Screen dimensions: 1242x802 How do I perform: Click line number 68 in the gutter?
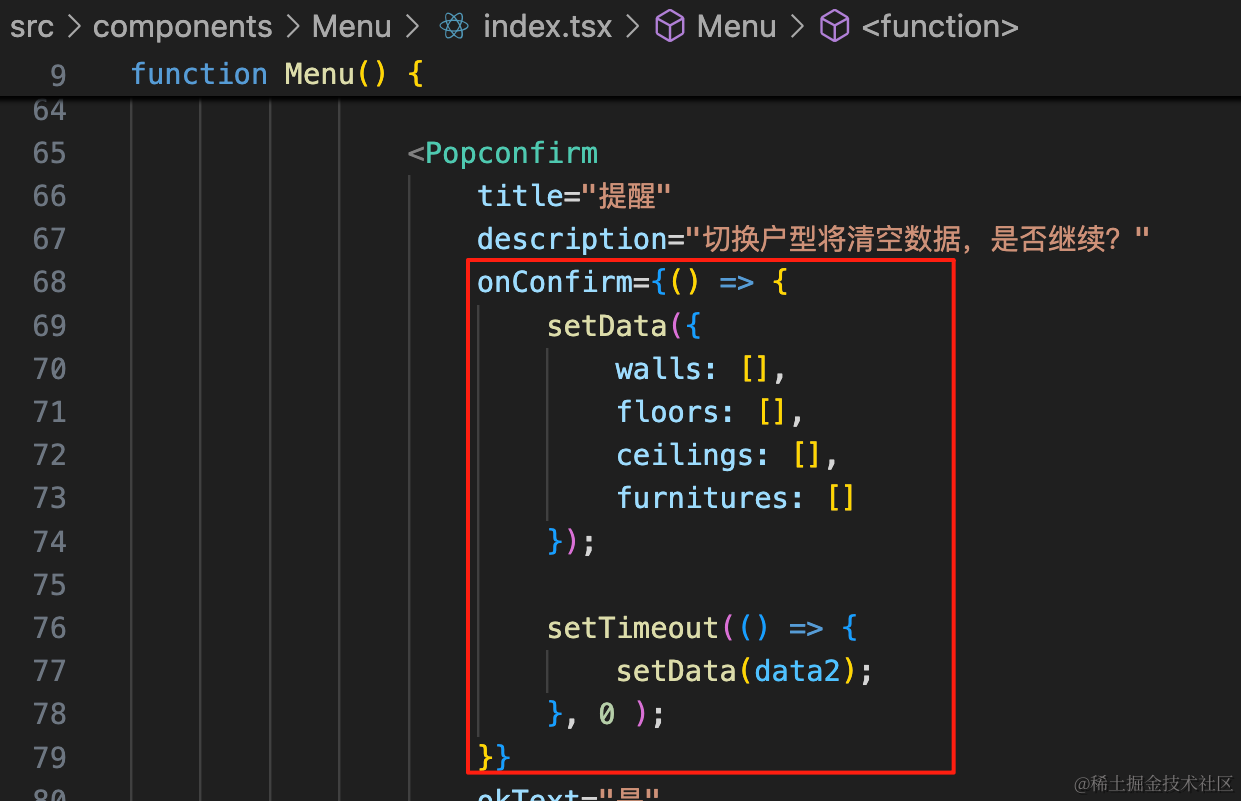click(49, 282)
